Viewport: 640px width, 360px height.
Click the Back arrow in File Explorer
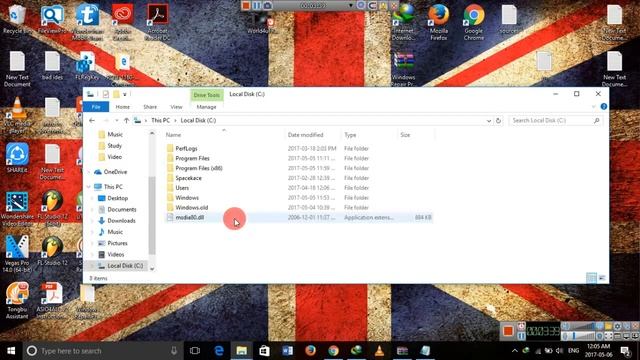point(92,120)
